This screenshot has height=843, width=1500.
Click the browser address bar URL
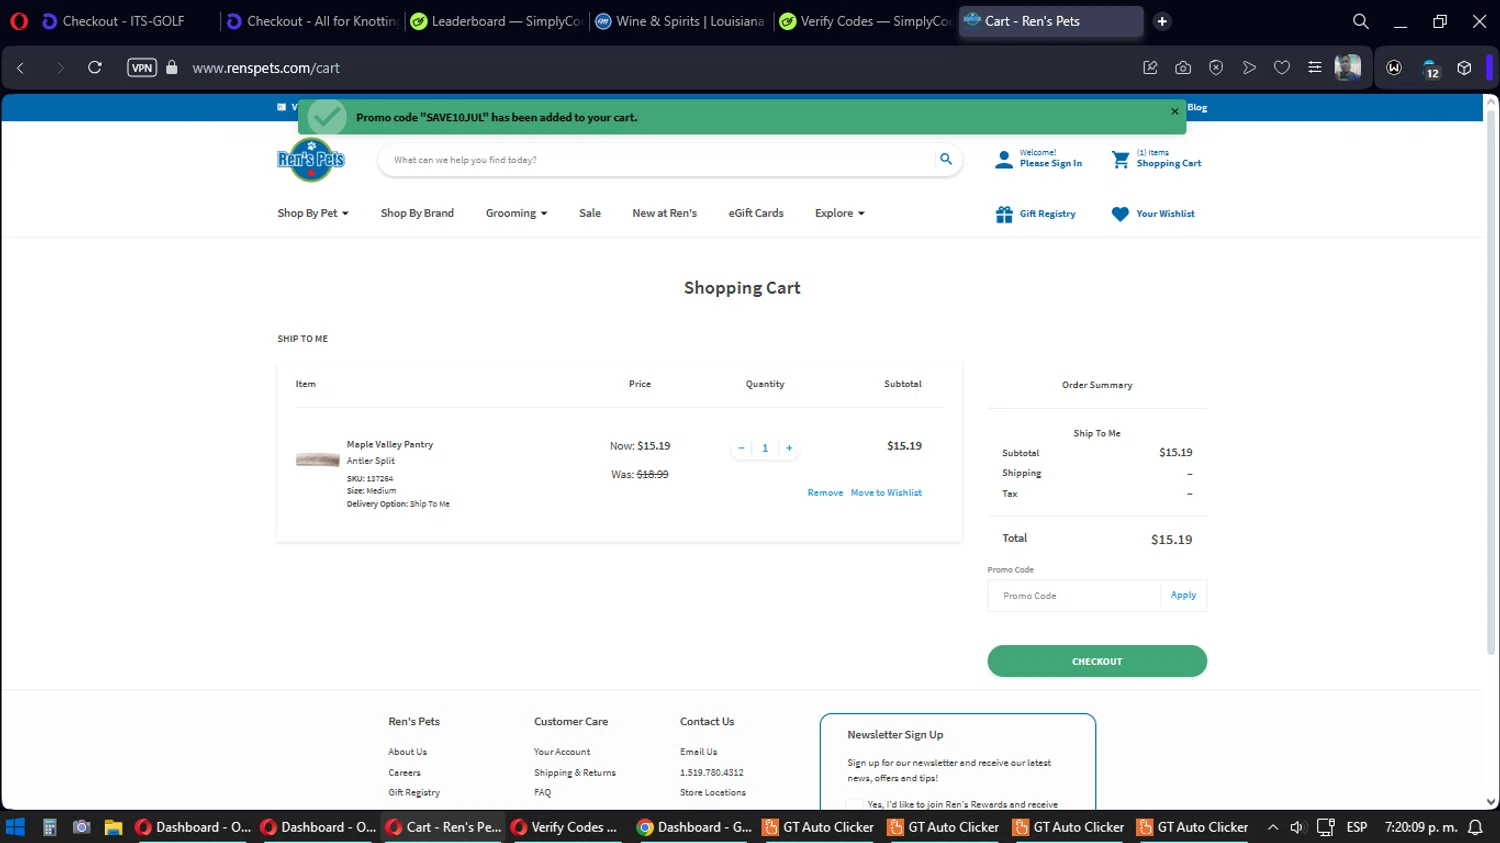pyautogui.click(x=266, y=68)
